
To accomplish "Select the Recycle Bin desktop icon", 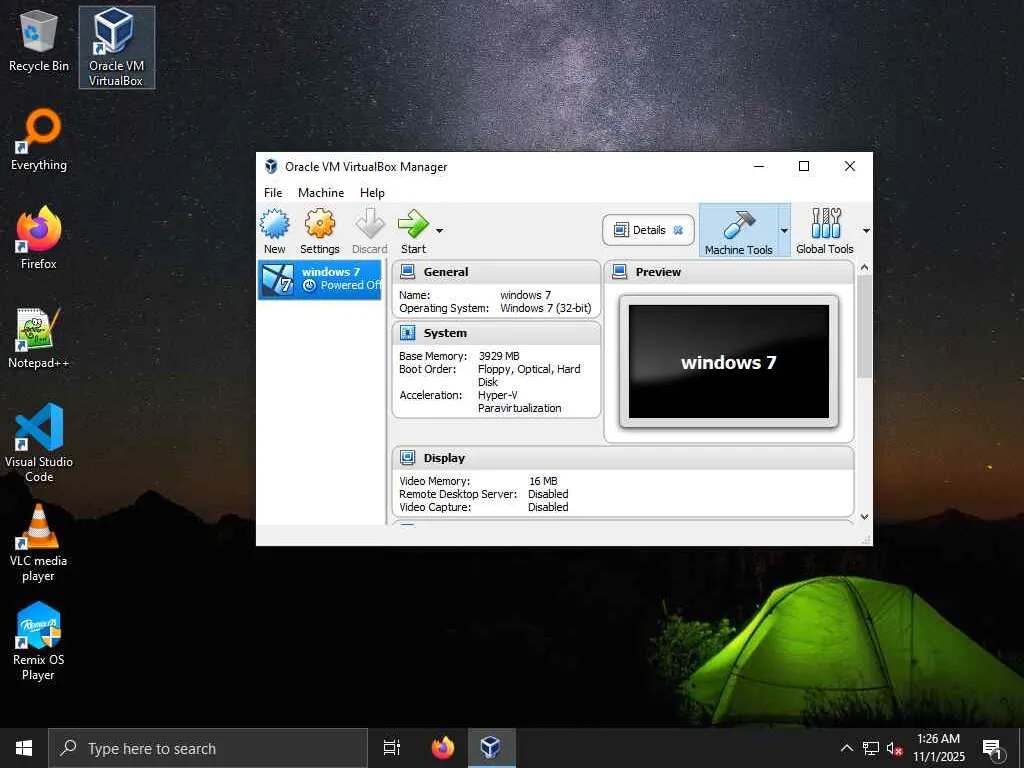I will click(39, 41).
